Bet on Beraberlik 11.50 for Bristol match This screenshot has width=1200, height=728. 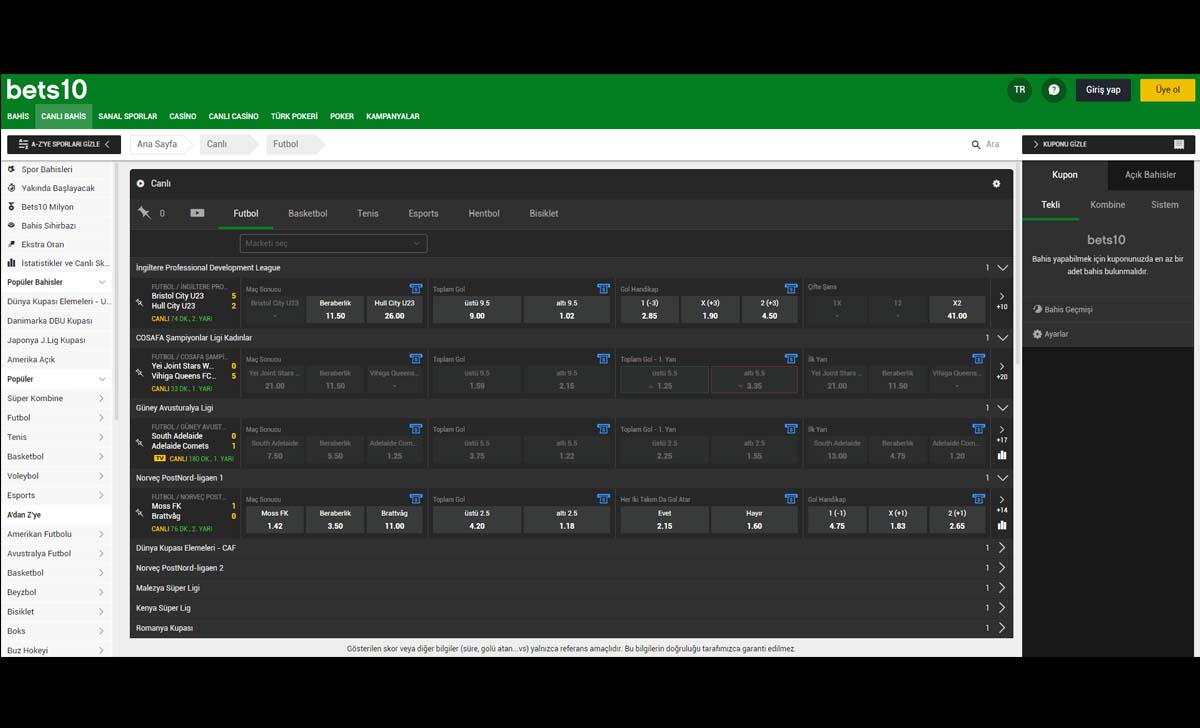click(335, 309)
